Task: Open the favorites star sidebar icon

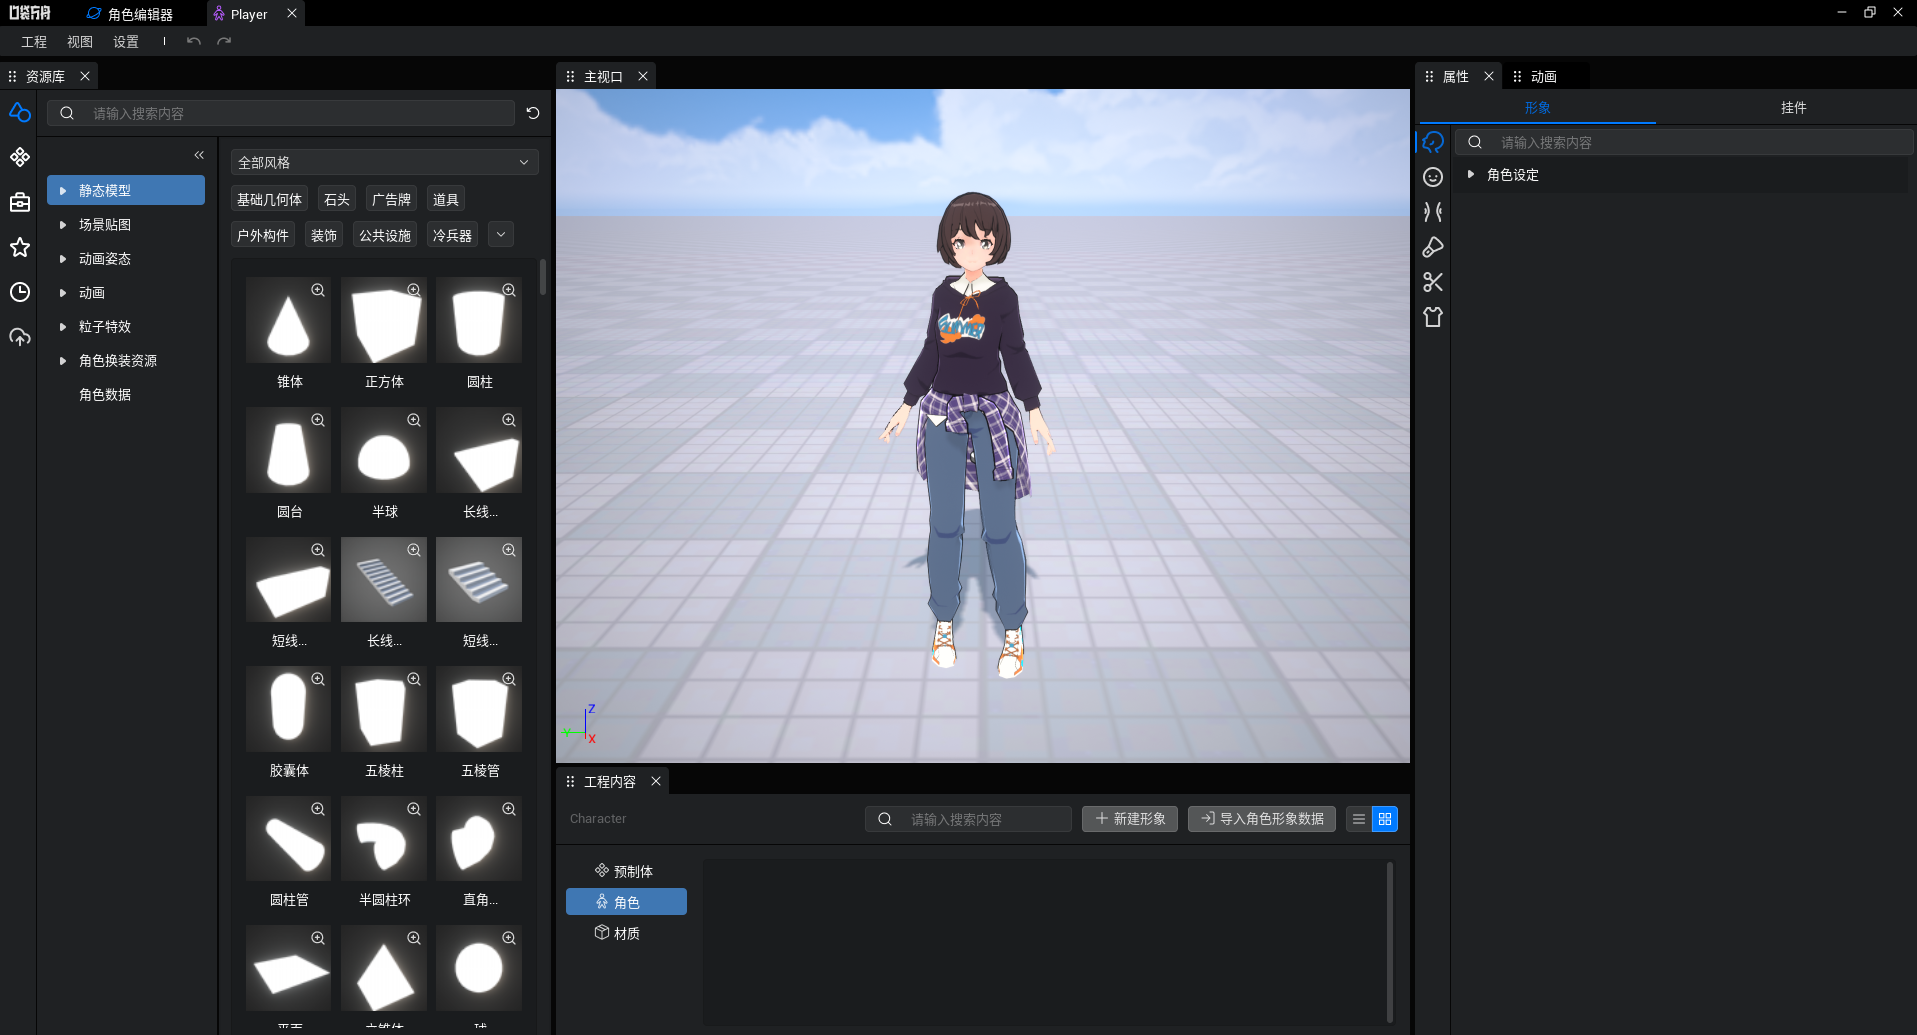Action: coord(20,247)
